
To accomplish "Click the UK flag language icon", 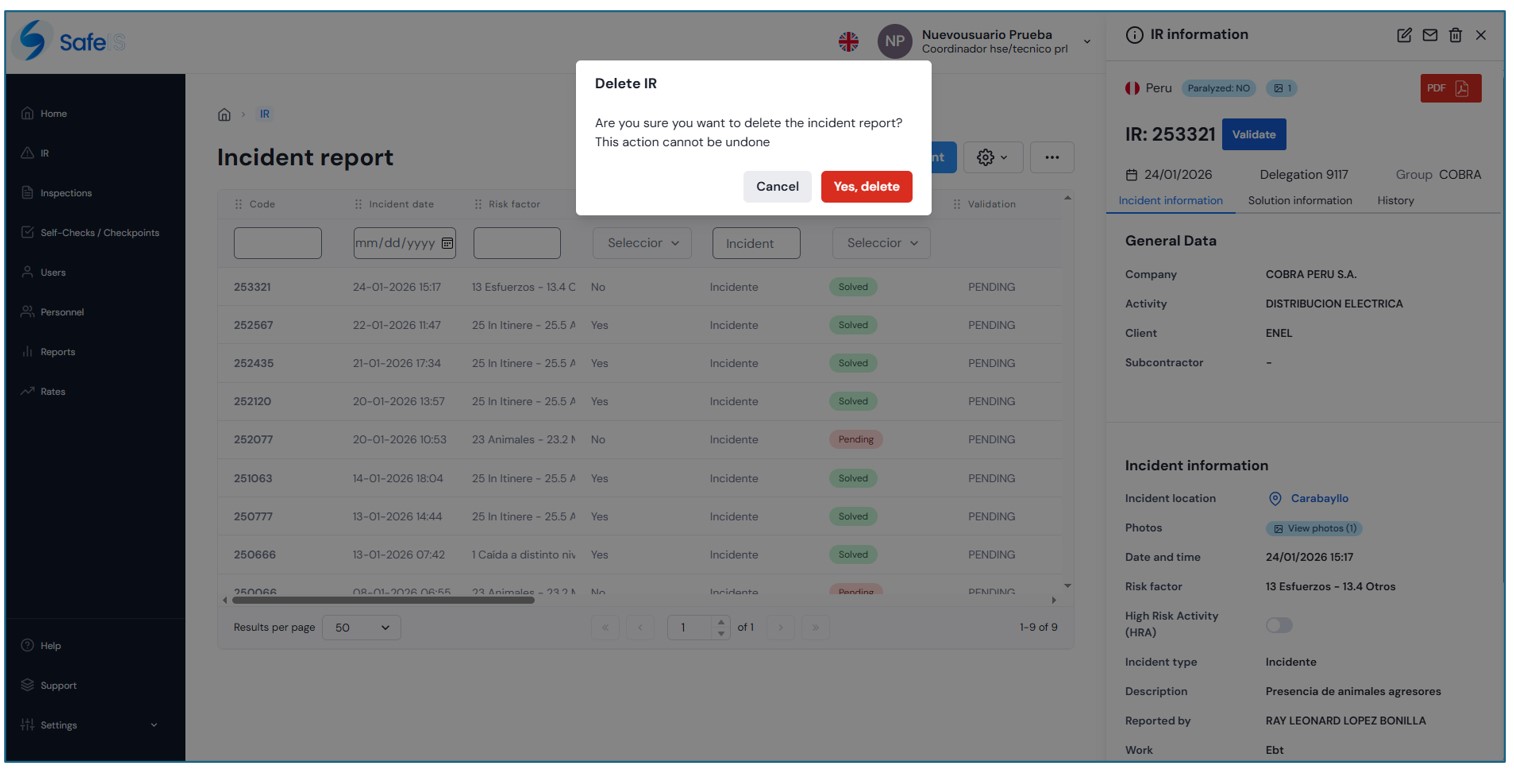I will tap(848, 42).
